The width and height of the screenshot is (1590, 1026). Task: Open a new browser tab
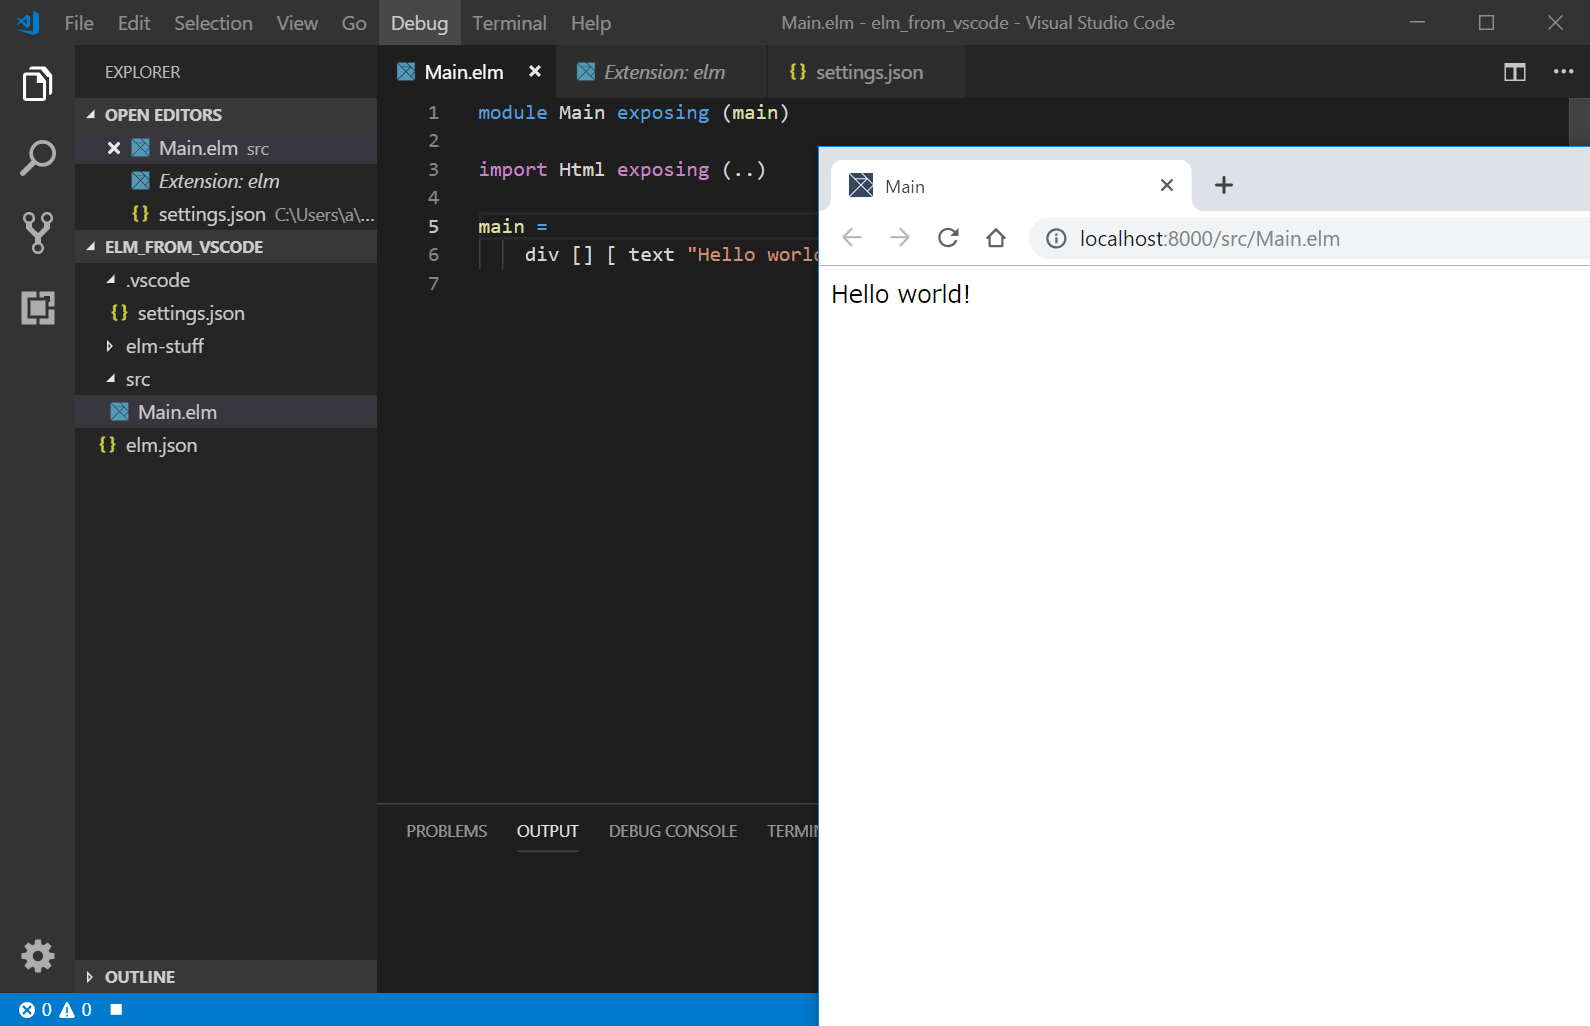coord(1223,185)
